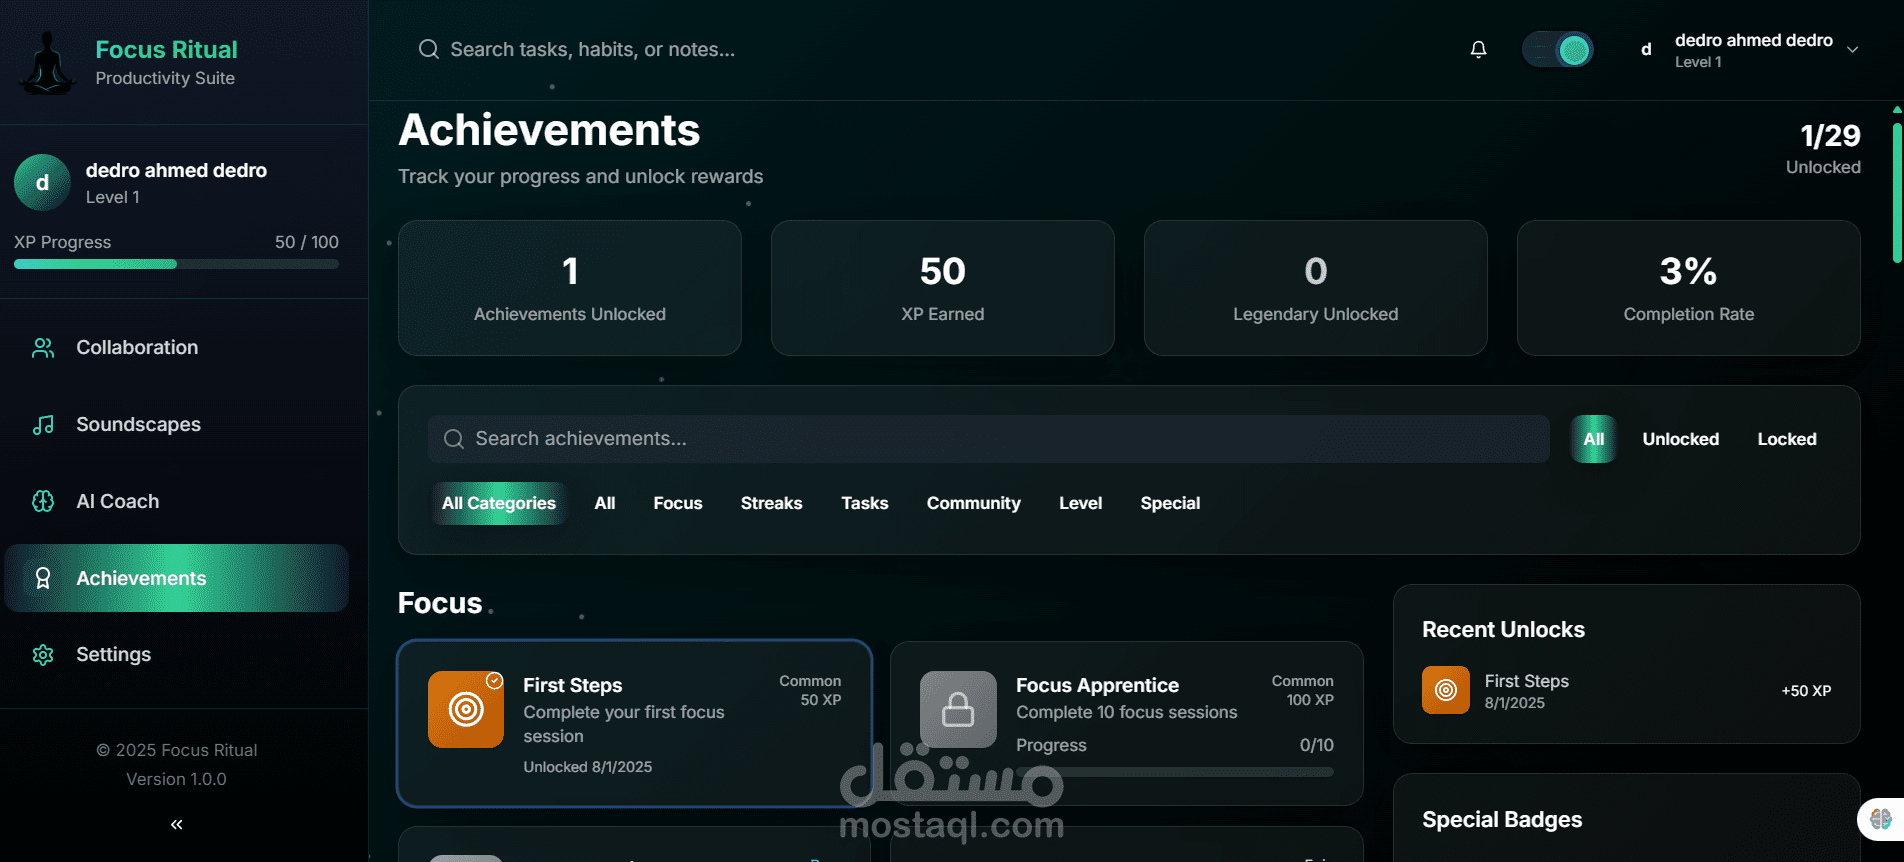Click the '100 XP' label on Focus Apprentice
The width and height of the screenshot is (1904, 862).
1310,700
